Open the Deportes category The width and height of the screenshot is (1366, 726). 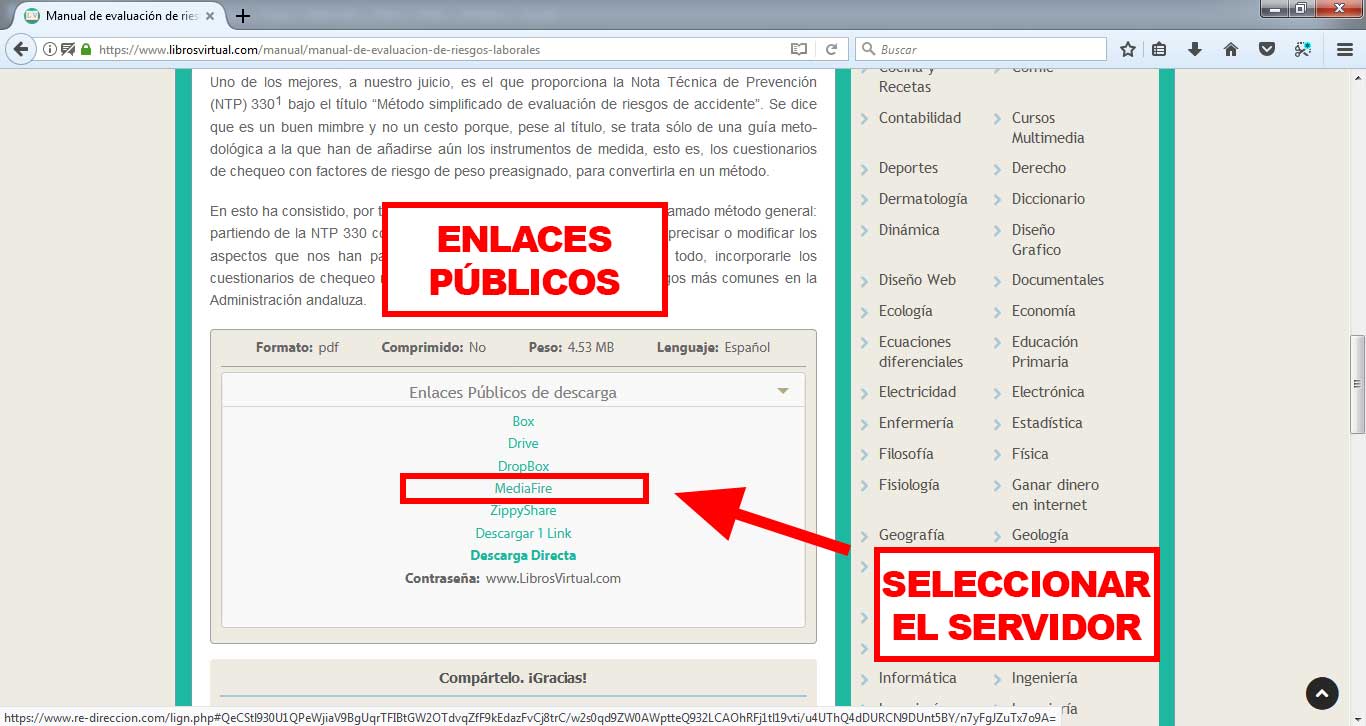[908, 167]
